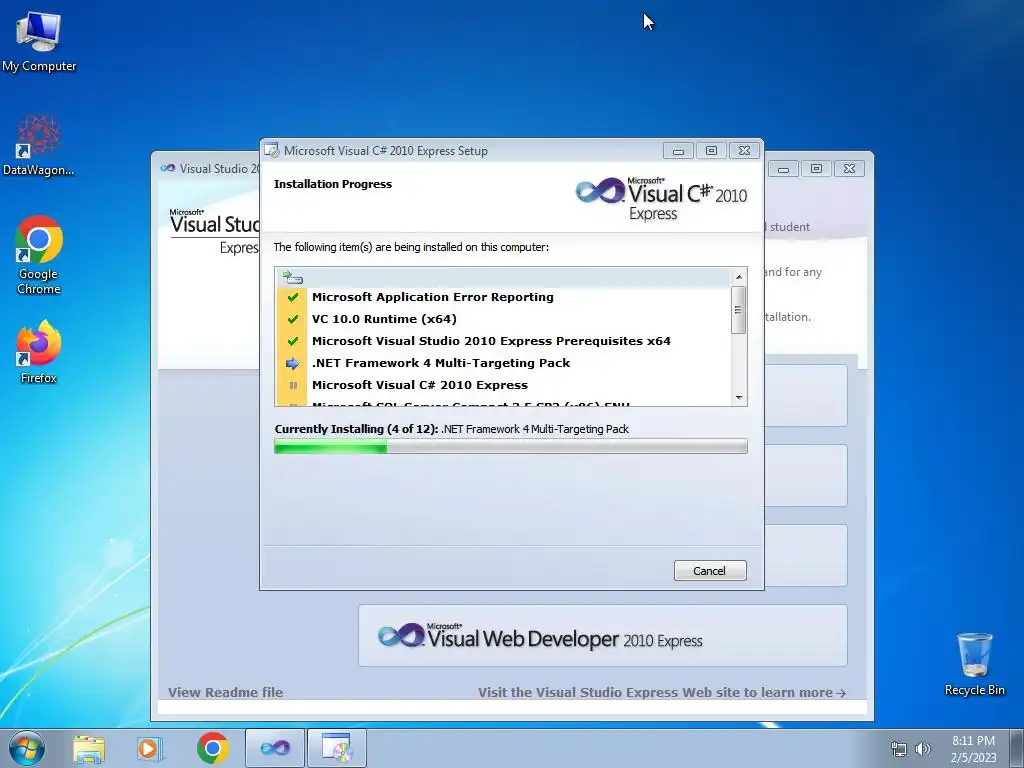Select the VC 10.0 Runtime (x64) row

click(x=503, y=319)
